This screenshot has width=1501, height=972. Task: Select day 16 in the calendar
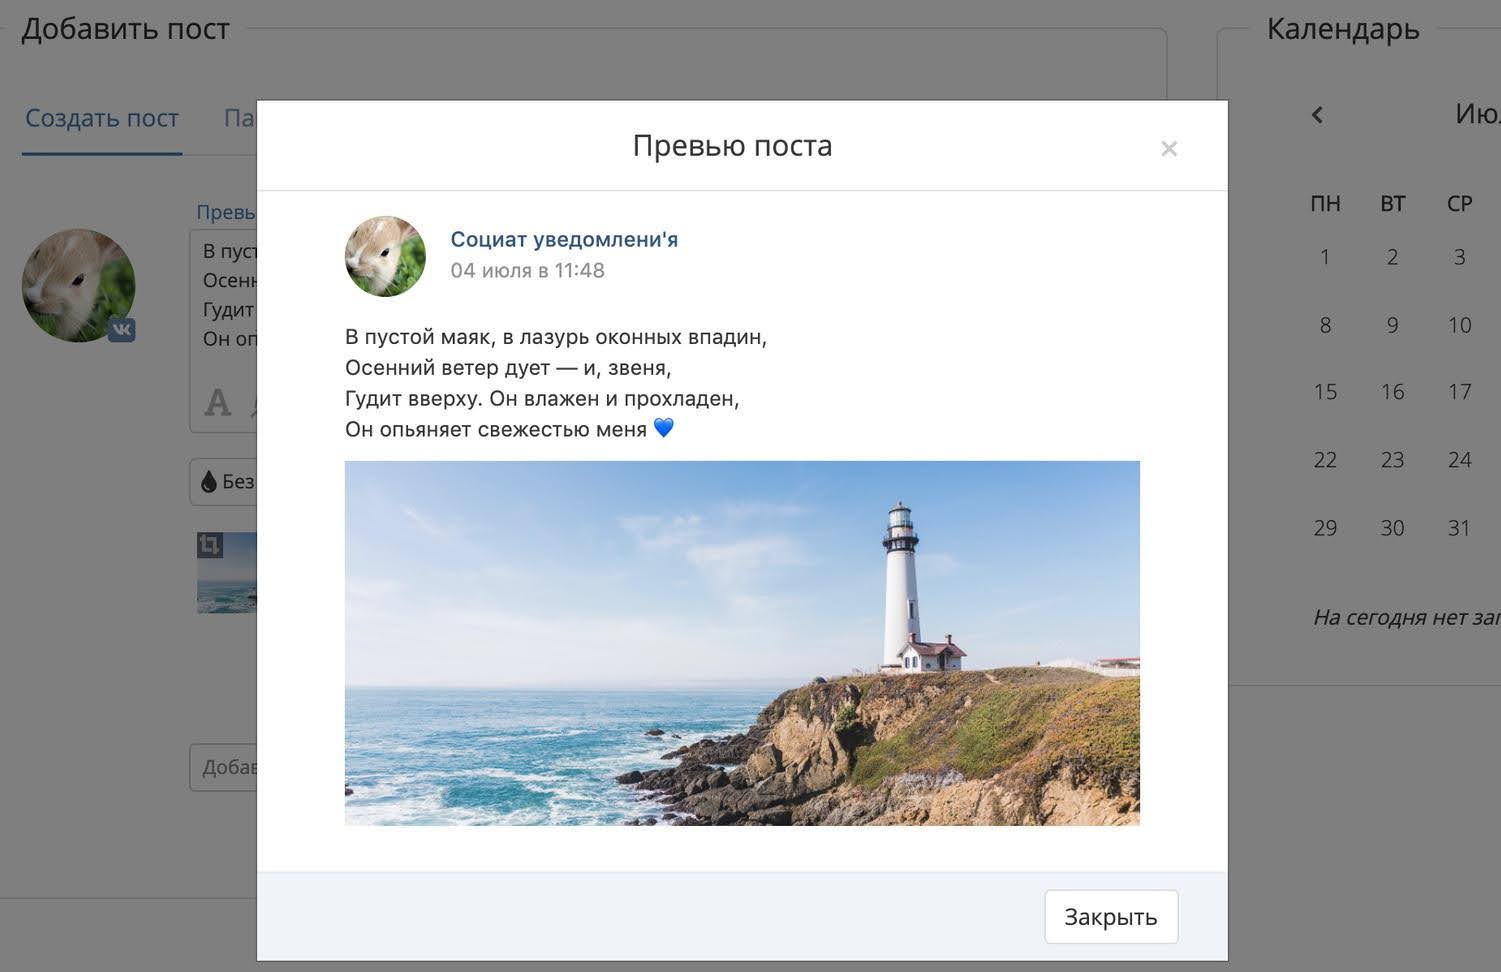coord(1392,392)
